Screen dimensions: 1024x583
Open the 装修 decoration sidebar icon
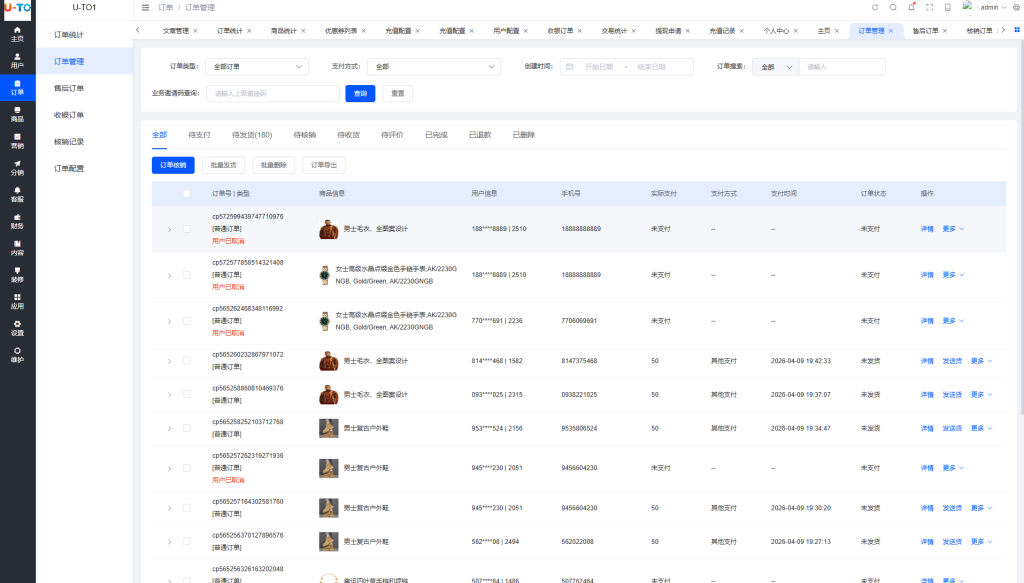coord(17,275)
